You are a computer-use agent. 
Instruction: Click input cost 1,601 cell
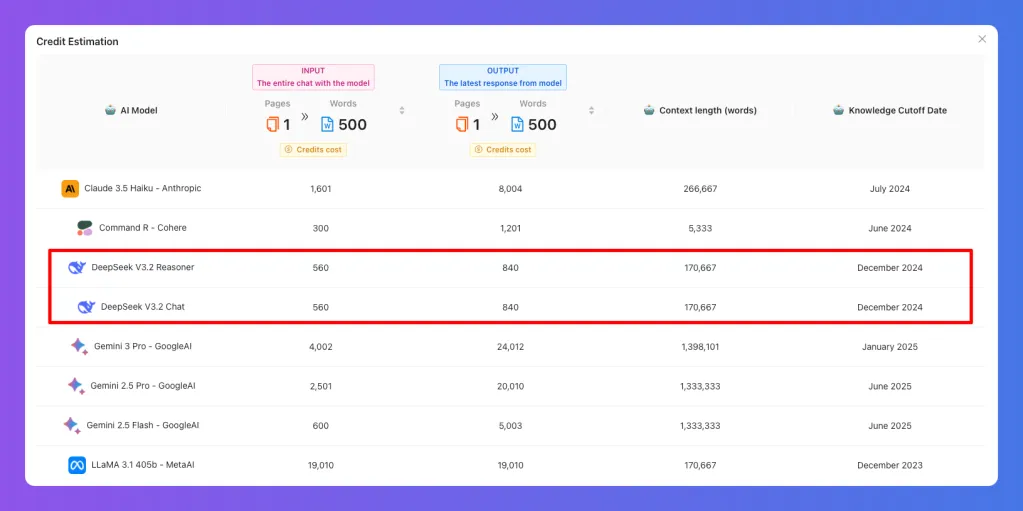321,189
